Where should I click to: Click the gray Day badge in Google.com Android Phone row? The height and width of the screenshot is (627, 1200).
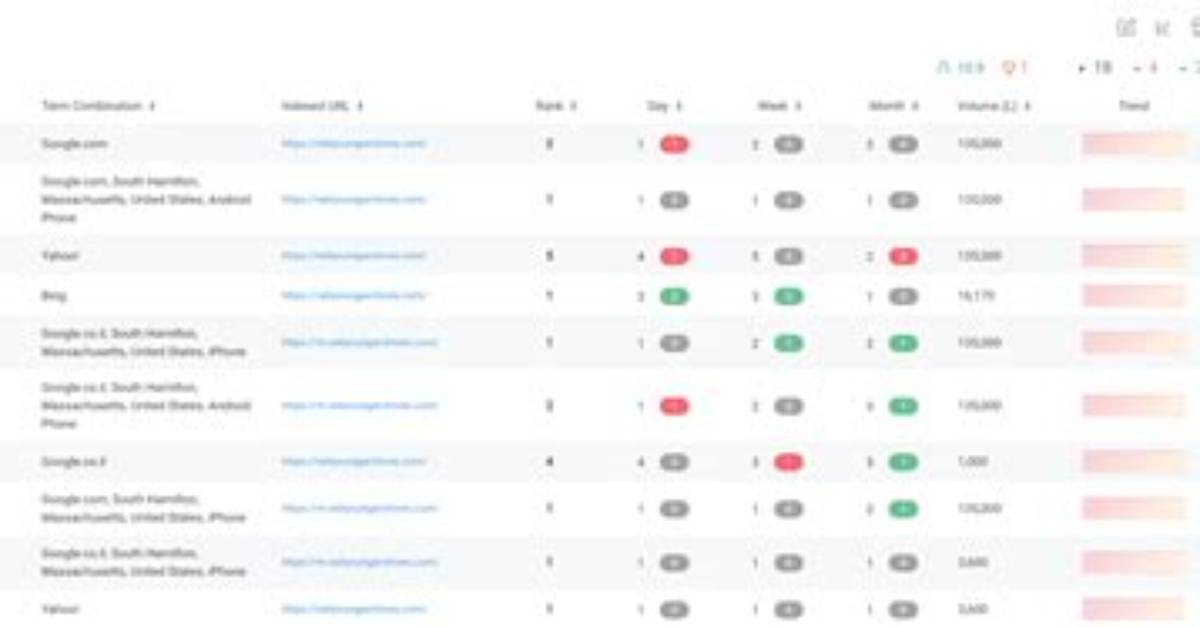[x=675, y=201]
